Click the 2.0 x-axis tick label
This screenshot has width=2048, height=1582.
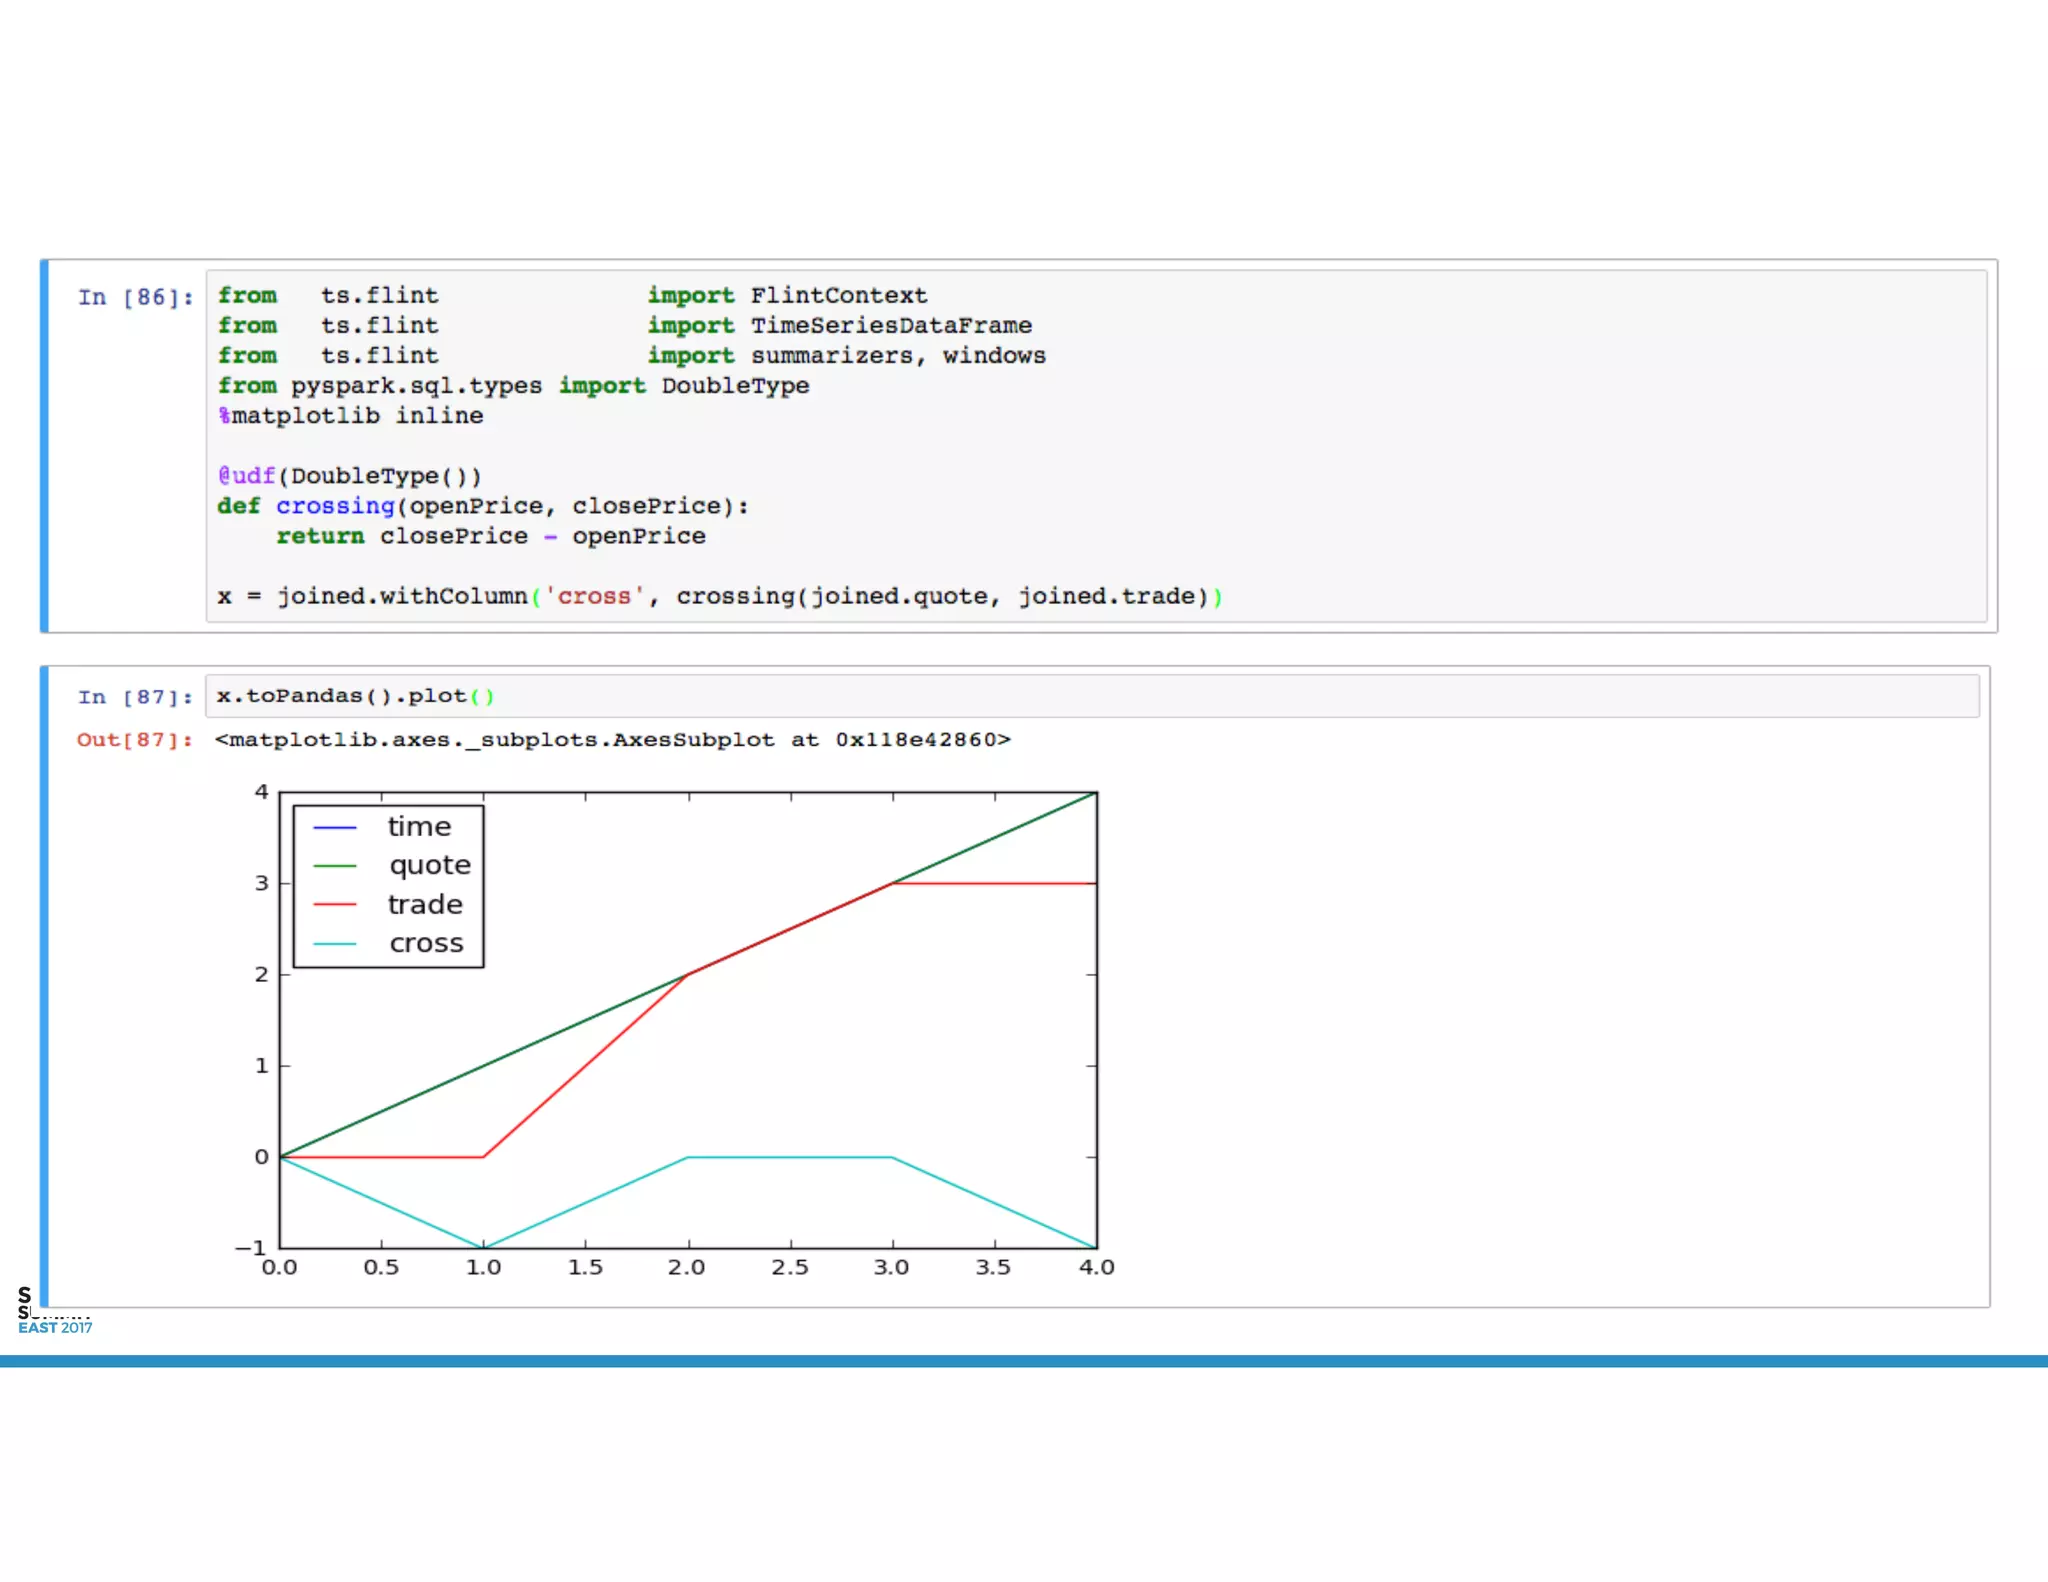click(x=686, y=1268)
